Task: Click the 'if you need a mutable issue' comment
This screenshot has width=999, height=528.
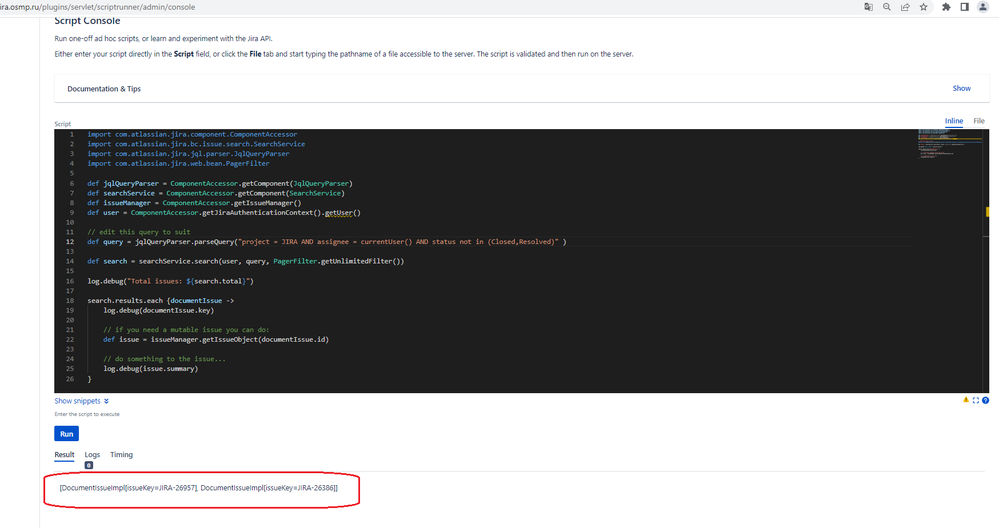Action: pyautogui.click(x=186, y=330)
